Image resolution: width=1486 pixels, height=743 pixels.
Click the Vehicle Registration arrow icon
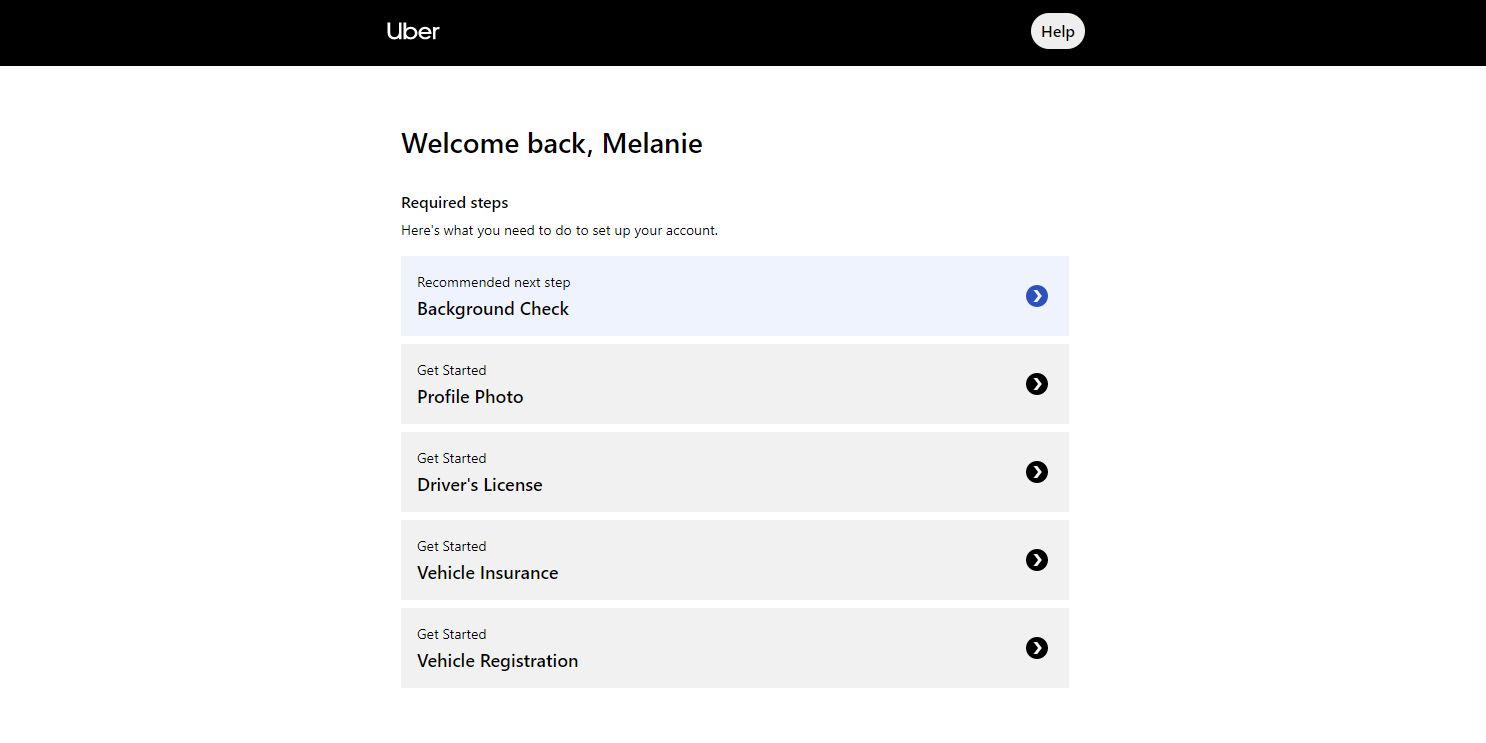pos(1037,648)
